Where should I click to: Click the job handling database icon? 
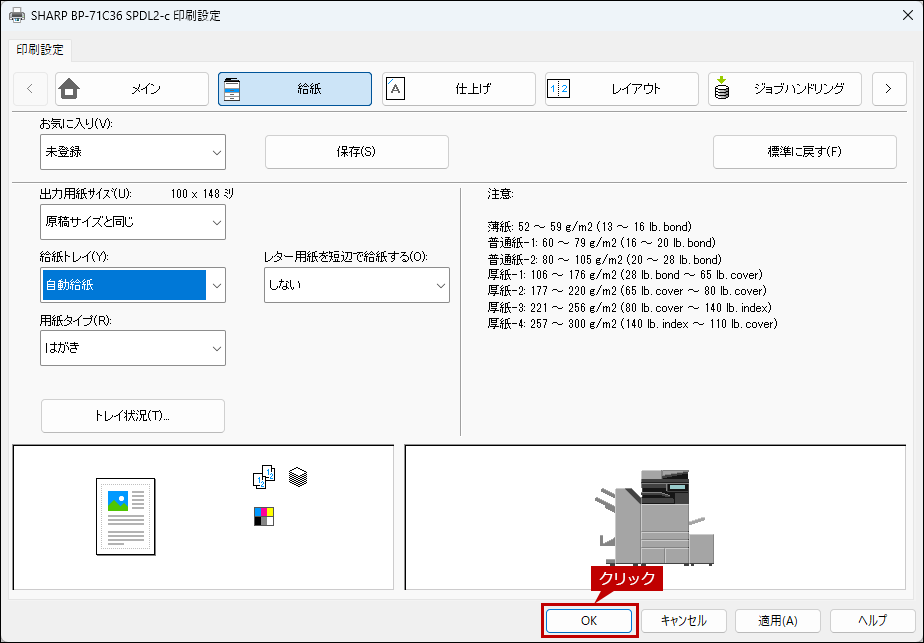[x=721, y=89]
